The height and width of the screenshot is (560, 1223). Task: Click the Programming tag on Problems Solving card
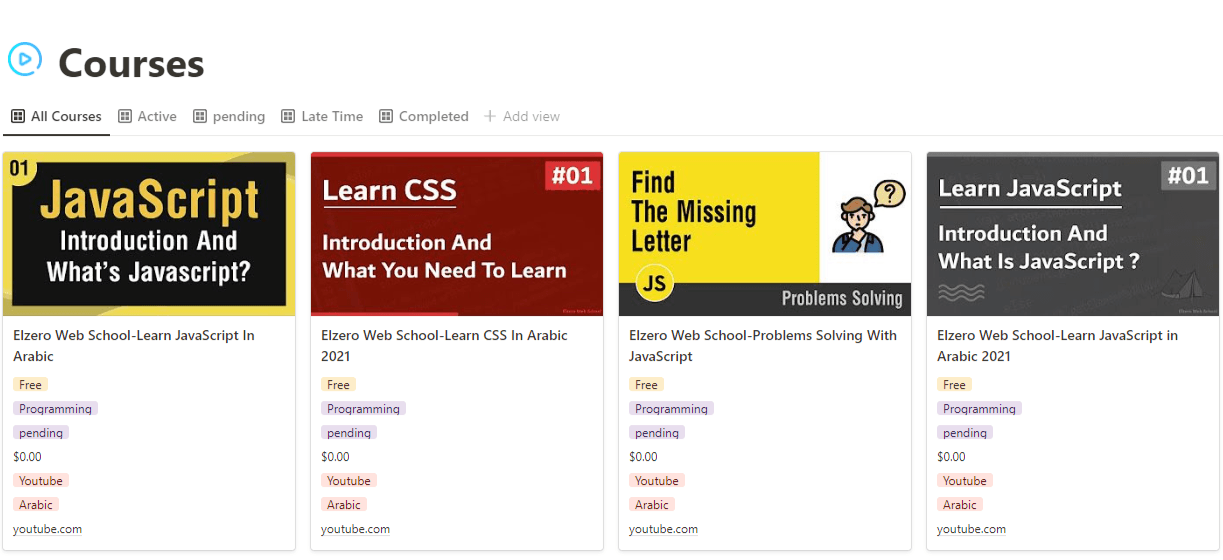click(671, 409)
